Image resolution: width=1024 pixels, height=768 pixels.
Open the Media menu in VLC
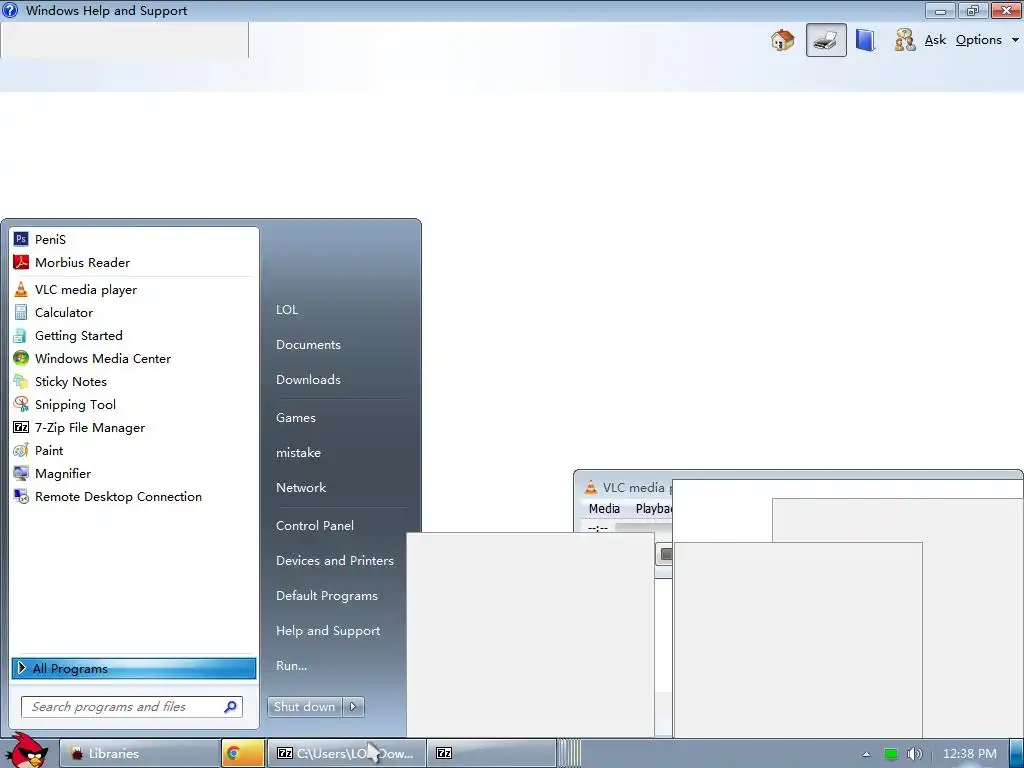click(x=604, y=509)
